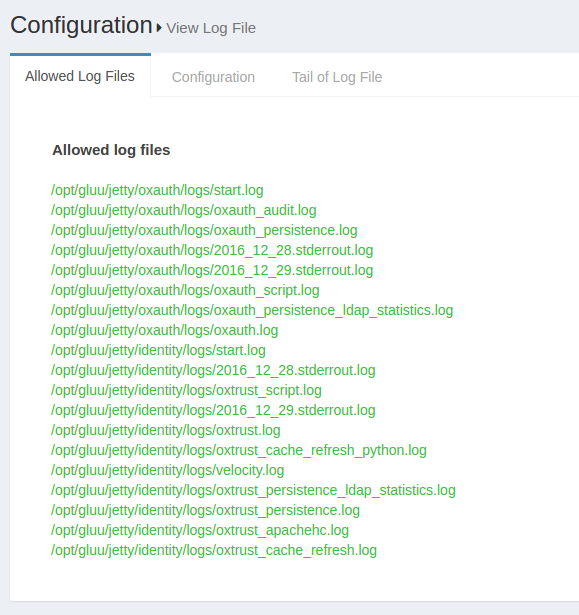Open the velocity.log file link
Image resolution: width=579 pixels, height=615 pixels.
[x=168, y=470]
